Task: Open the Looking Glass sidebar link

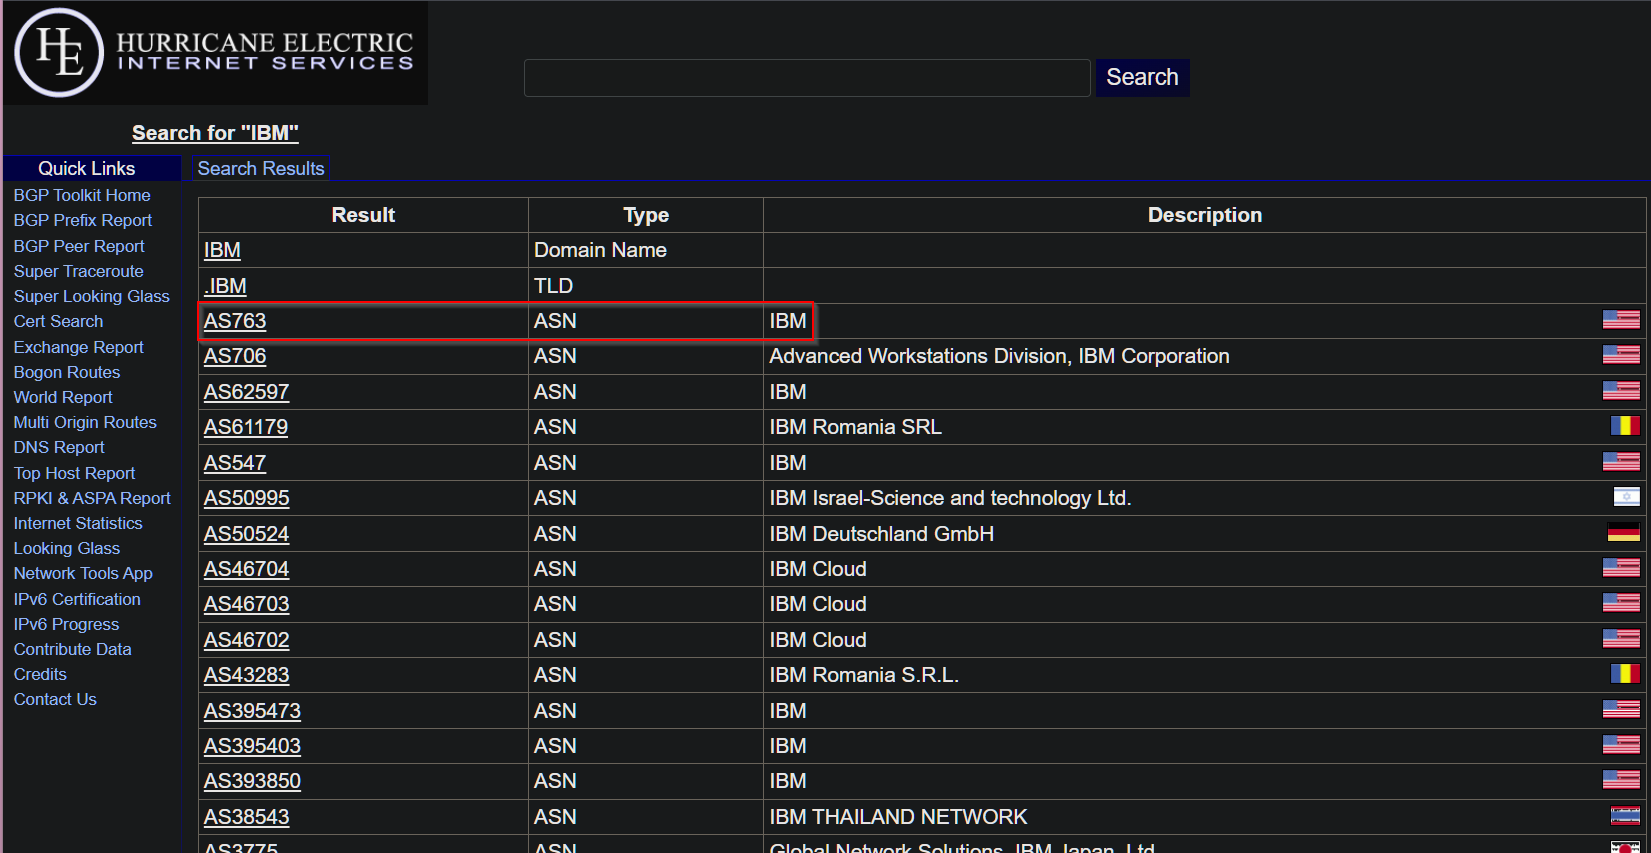Action: (x=67, y=548)
